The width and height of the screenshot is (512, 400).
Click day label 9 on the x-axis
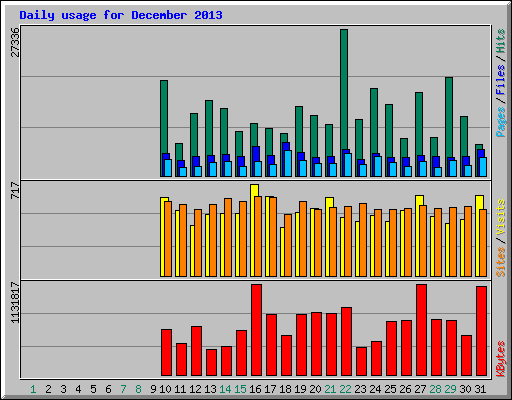[x=153, y=389]
